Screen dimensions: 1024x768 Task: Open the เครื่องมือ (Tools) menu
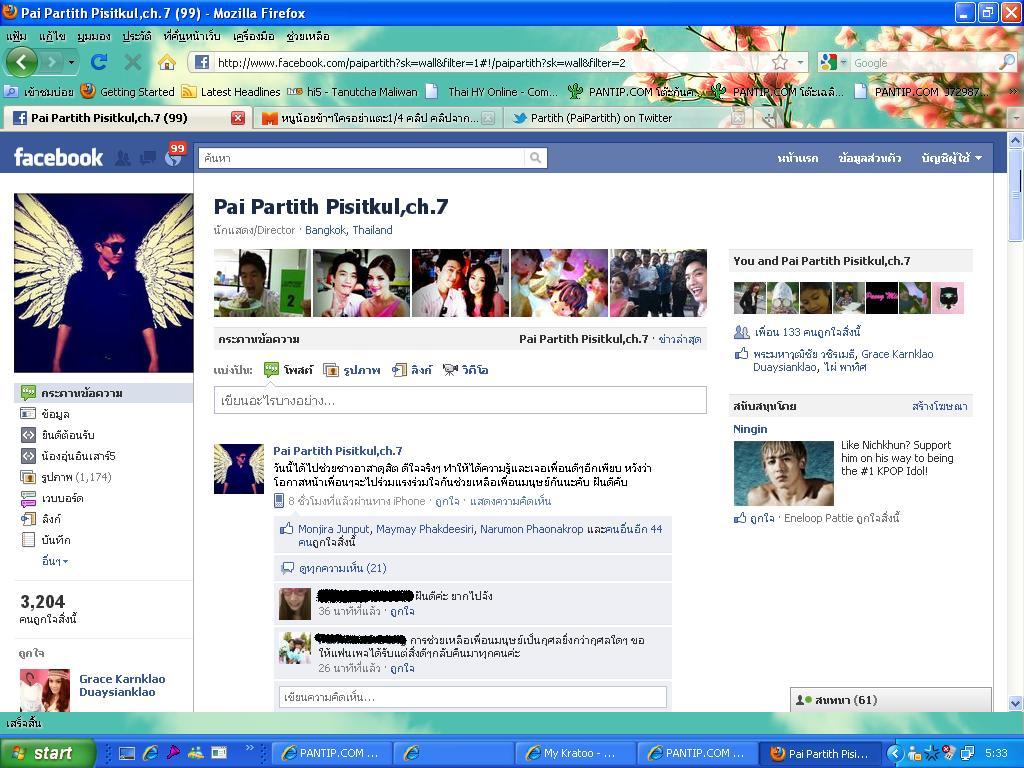pos(254,37)
